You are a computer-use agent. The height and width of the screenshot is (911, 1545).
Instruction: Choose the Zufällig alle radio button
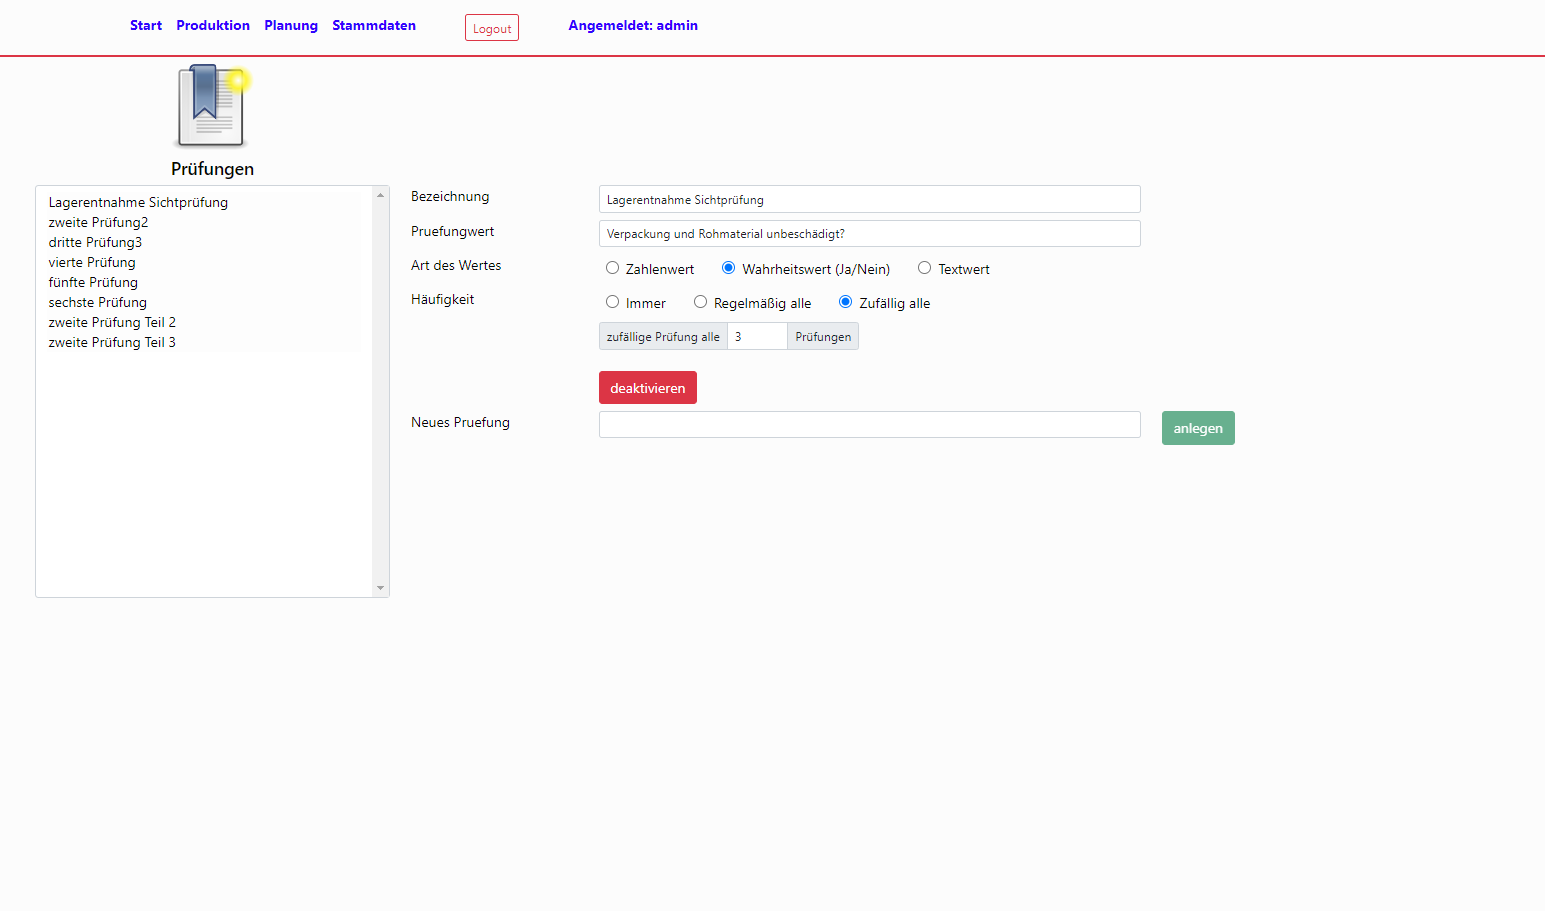[845, 302]
